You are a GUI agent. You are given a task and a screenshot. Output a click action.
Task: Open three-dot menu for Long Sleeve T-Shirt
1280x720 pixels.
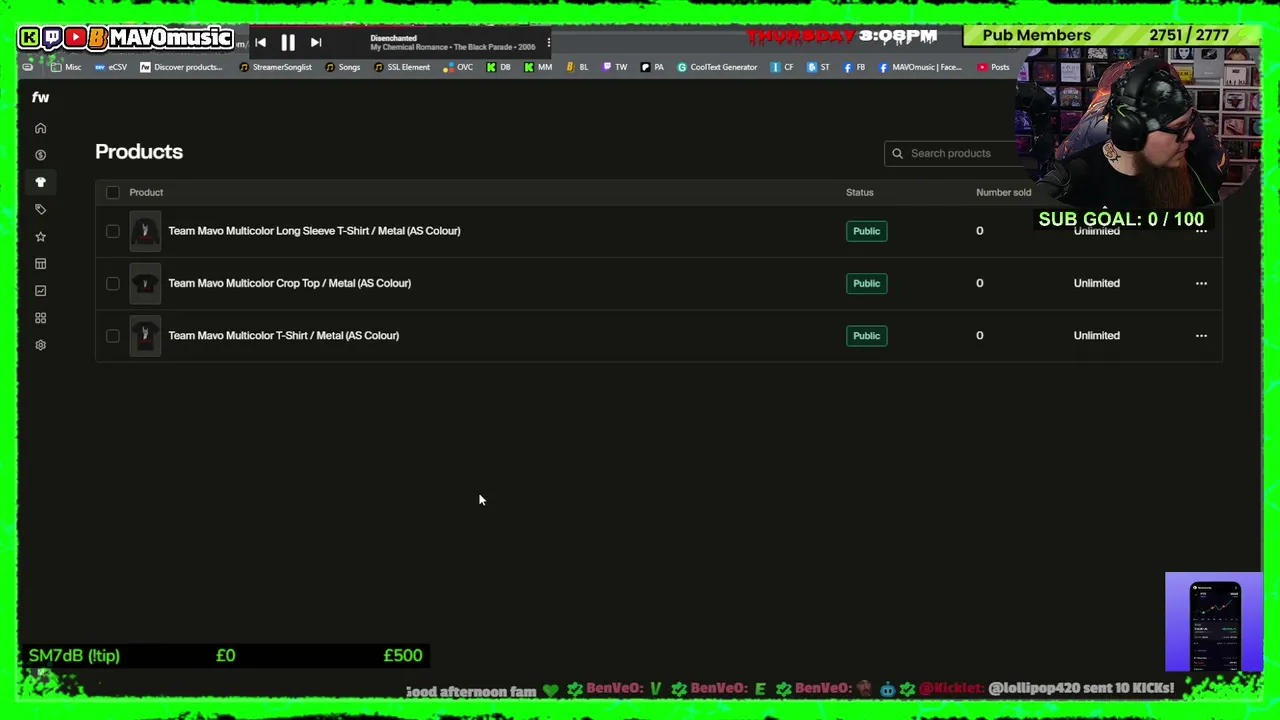[1201, 231]
